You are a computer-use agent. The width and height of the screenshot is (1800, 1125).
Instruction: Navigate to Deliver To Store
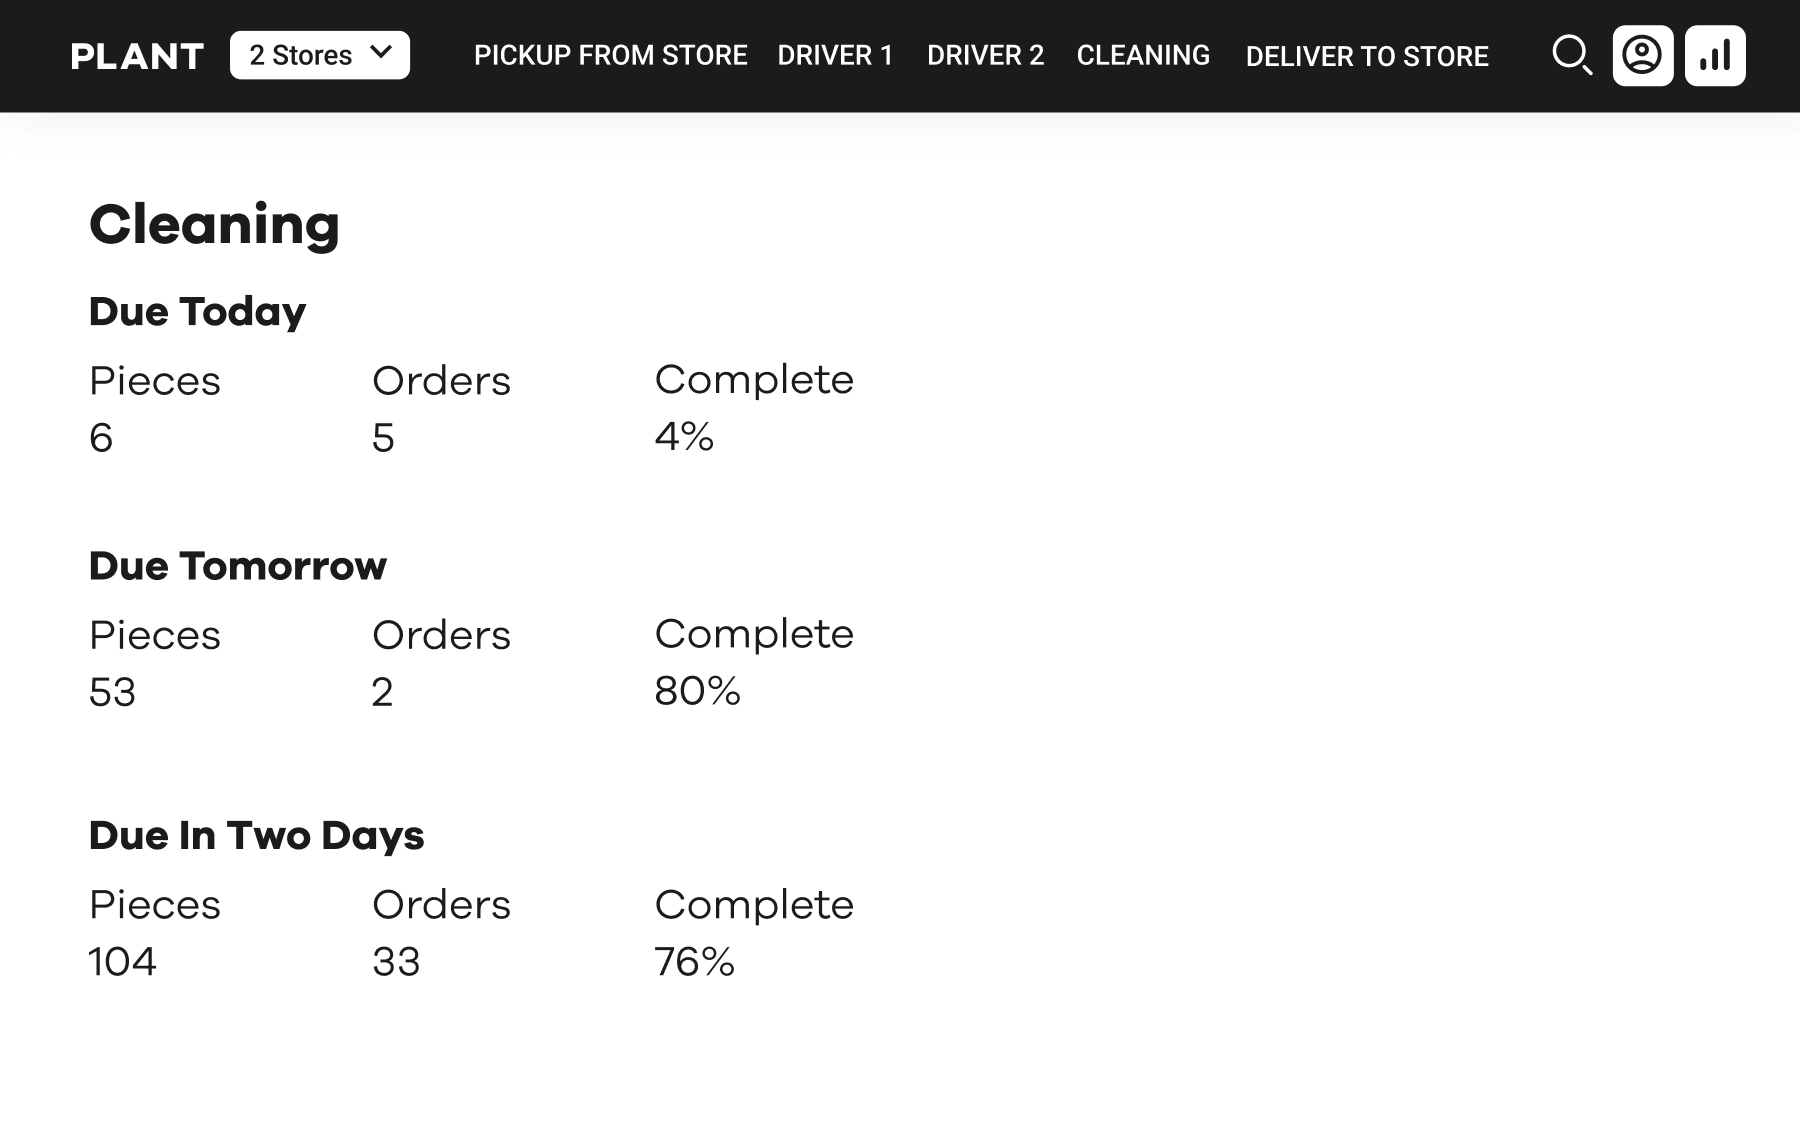point(1367,56)
